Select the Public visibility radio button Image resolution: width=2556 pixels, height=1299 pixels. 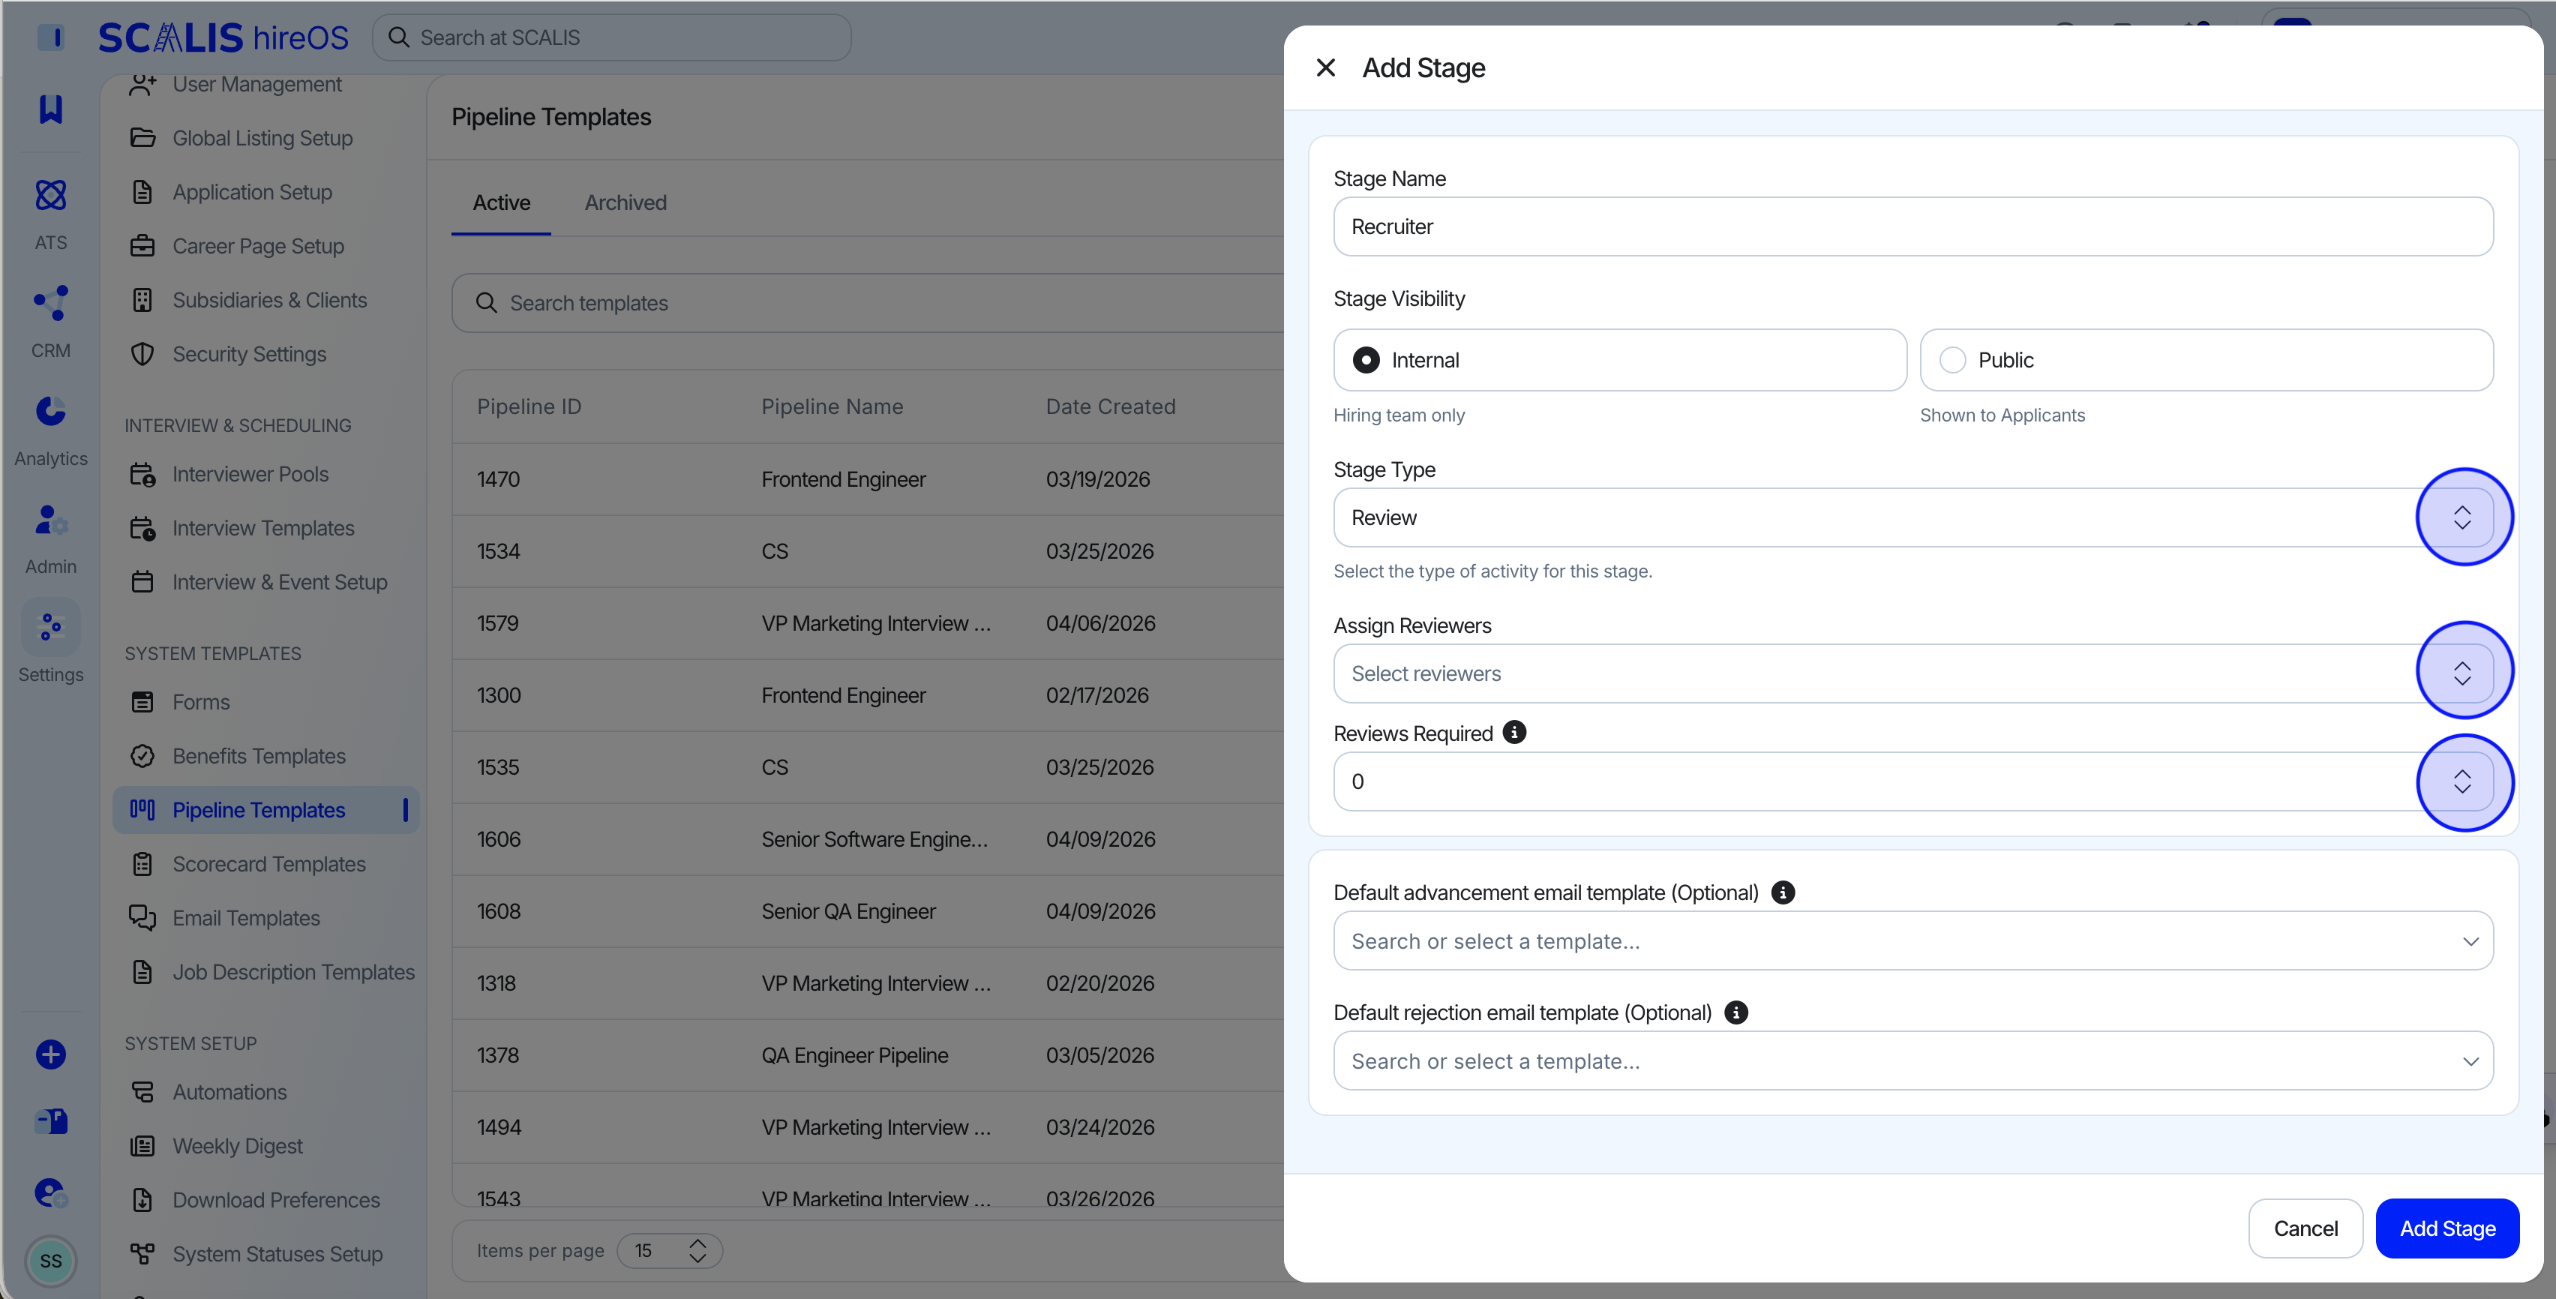(x=1952, y=360)
